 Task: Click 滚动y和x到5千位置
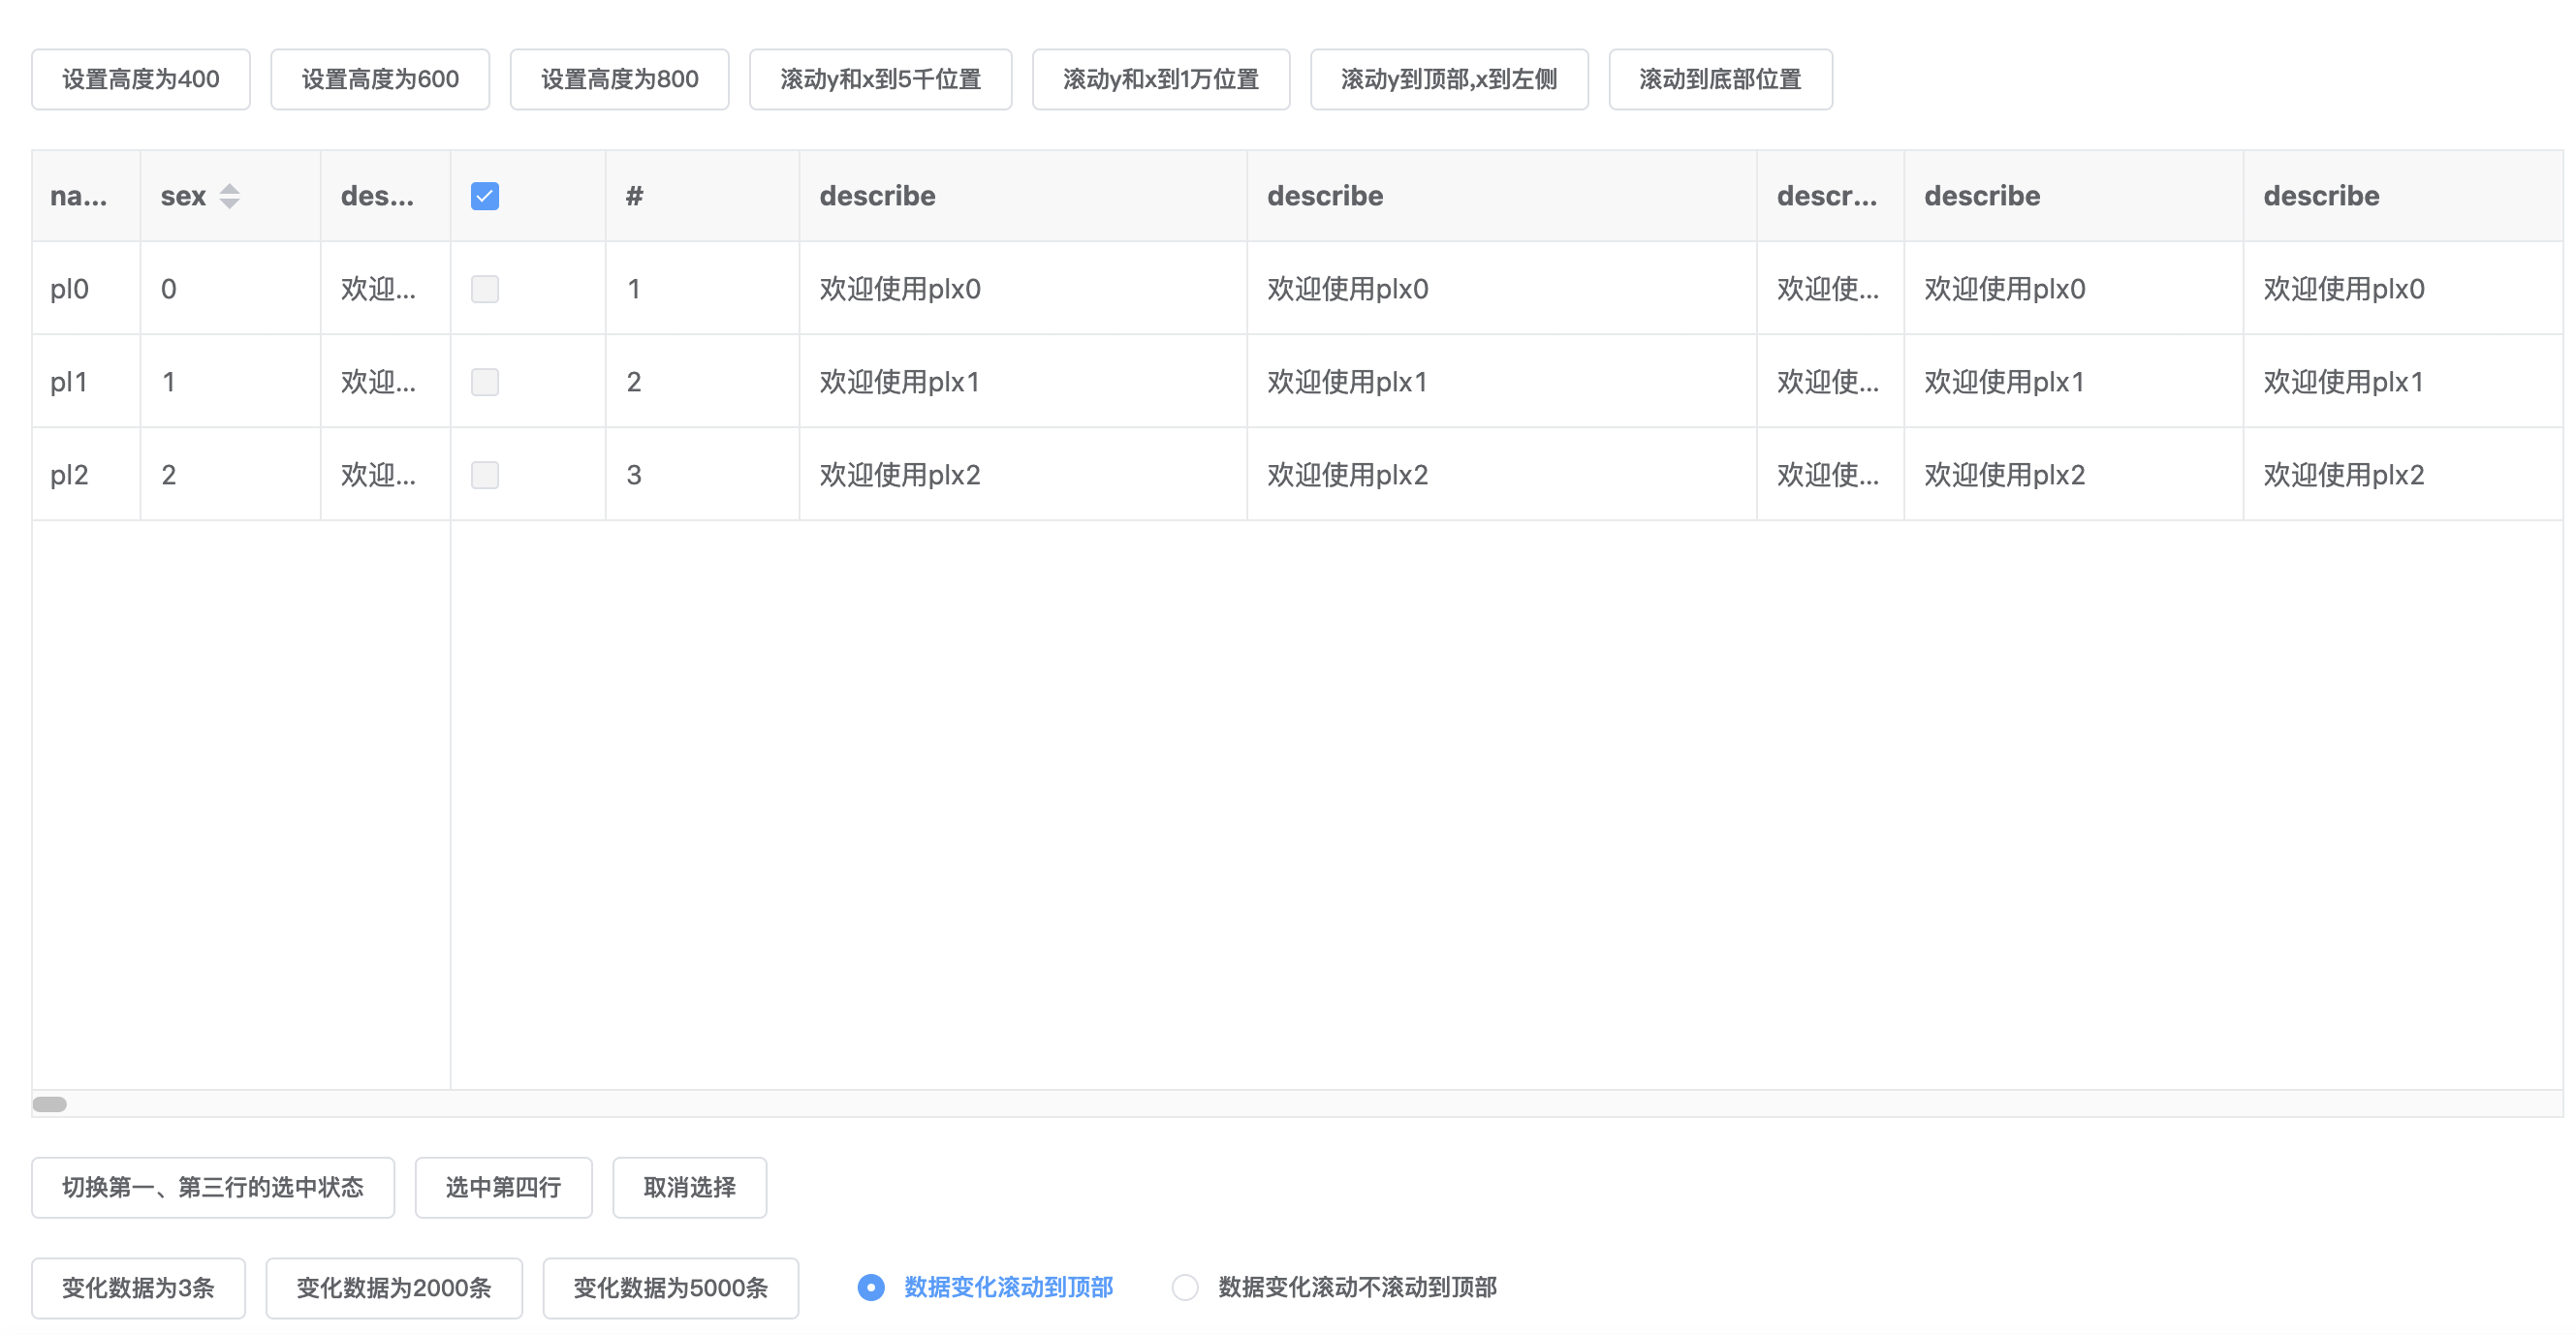click(x=880, y=79)
